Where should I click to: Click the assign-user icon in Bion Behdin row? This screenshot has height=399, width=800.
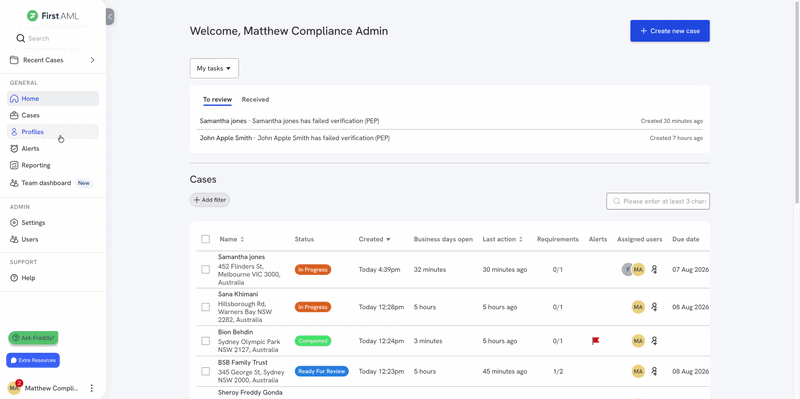coord(655,341)
